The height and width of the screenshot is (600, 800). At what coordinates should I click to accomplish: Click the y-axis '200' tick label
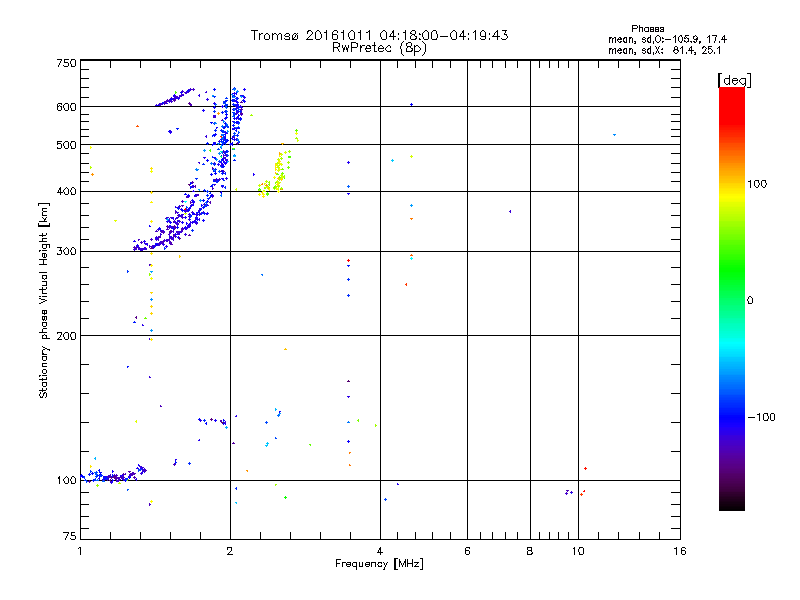66,336
